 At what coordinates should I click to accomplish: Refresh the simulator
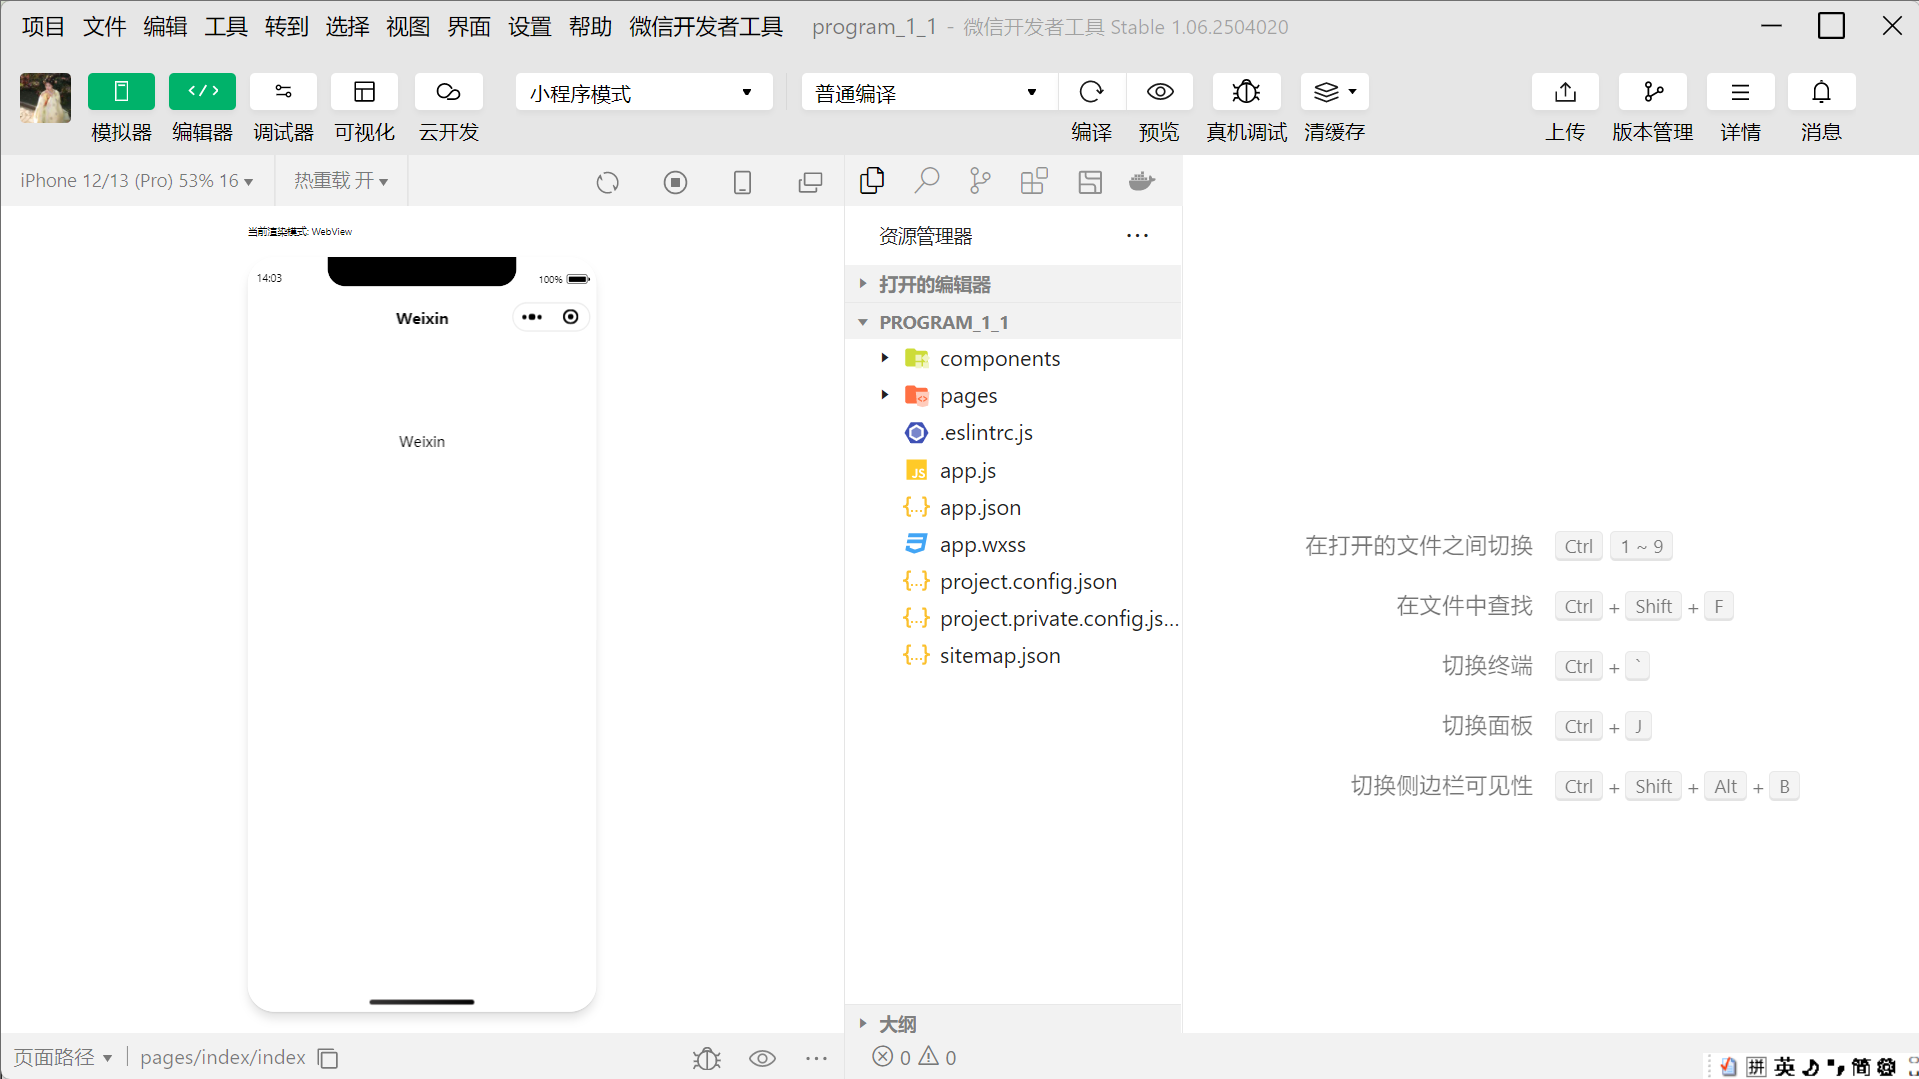tap(608, 182)
